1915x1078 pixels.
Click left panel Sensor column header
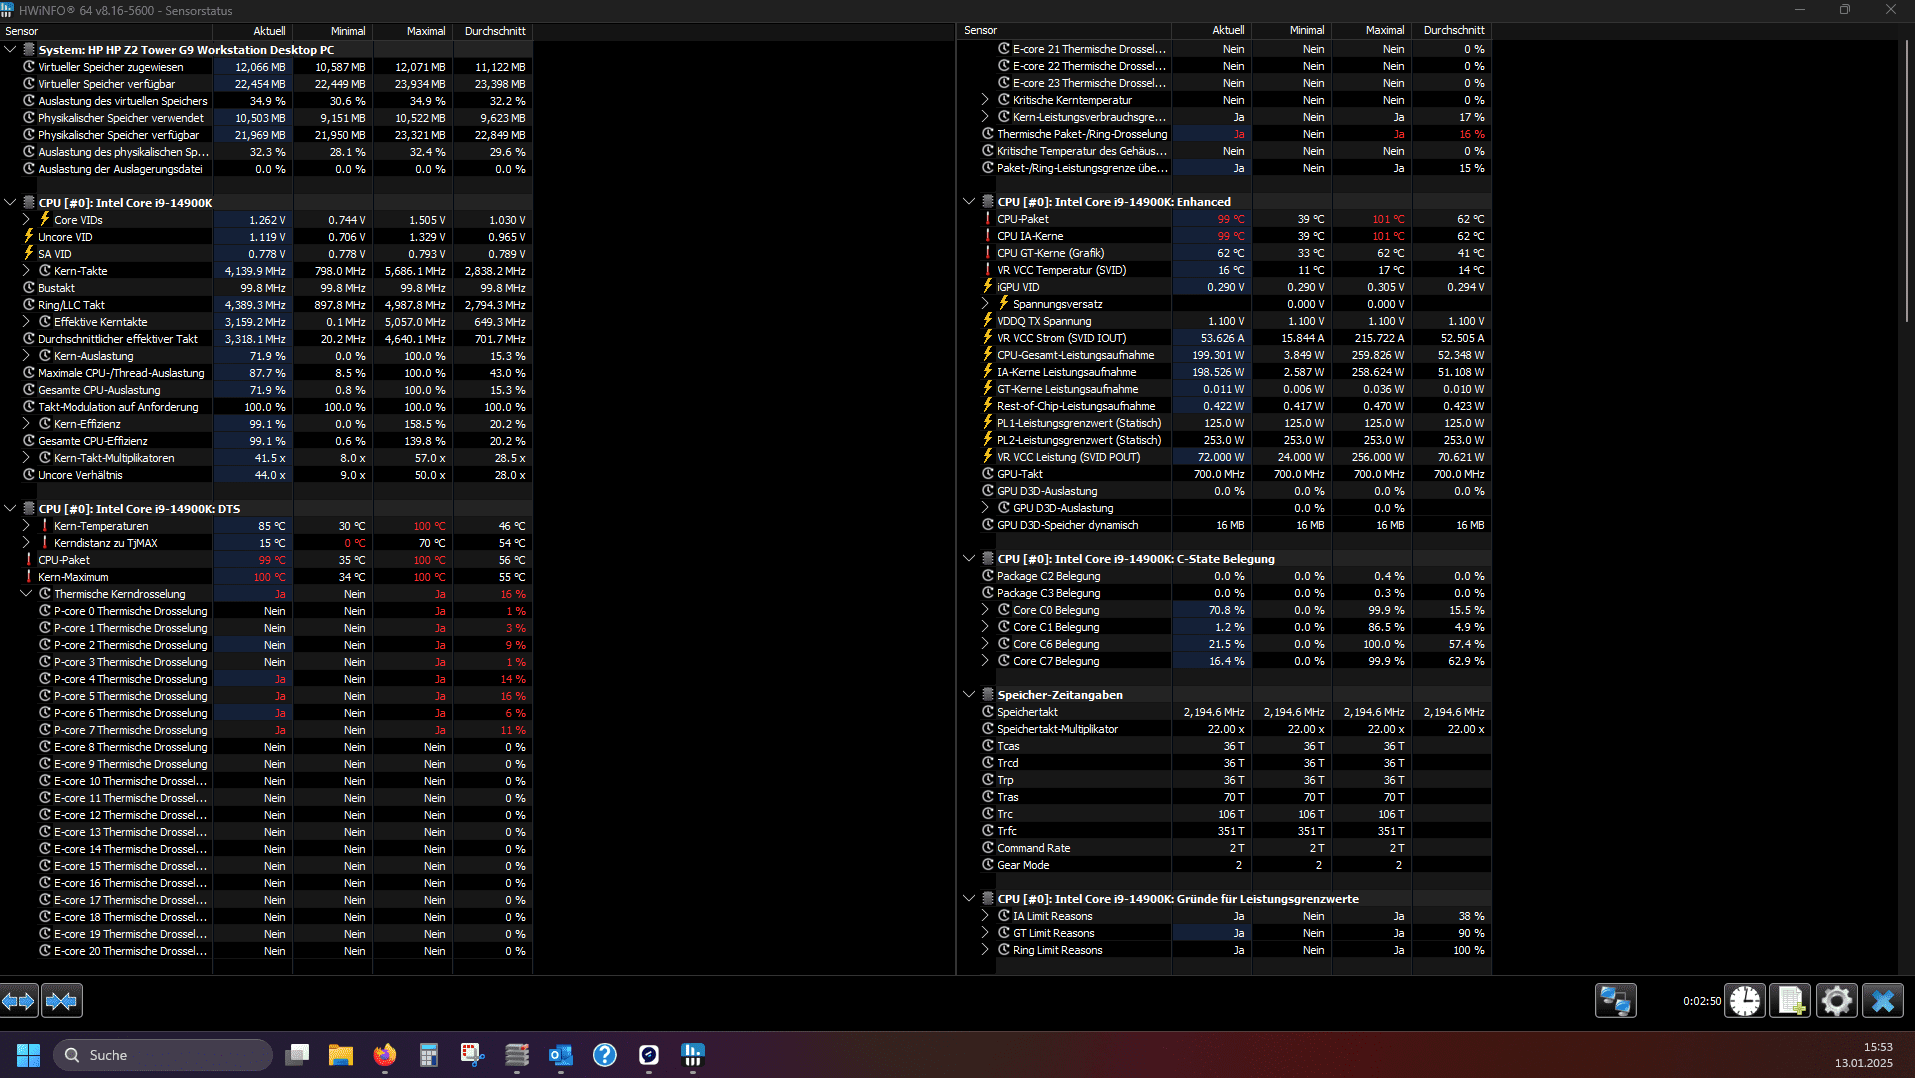[106, 31]
